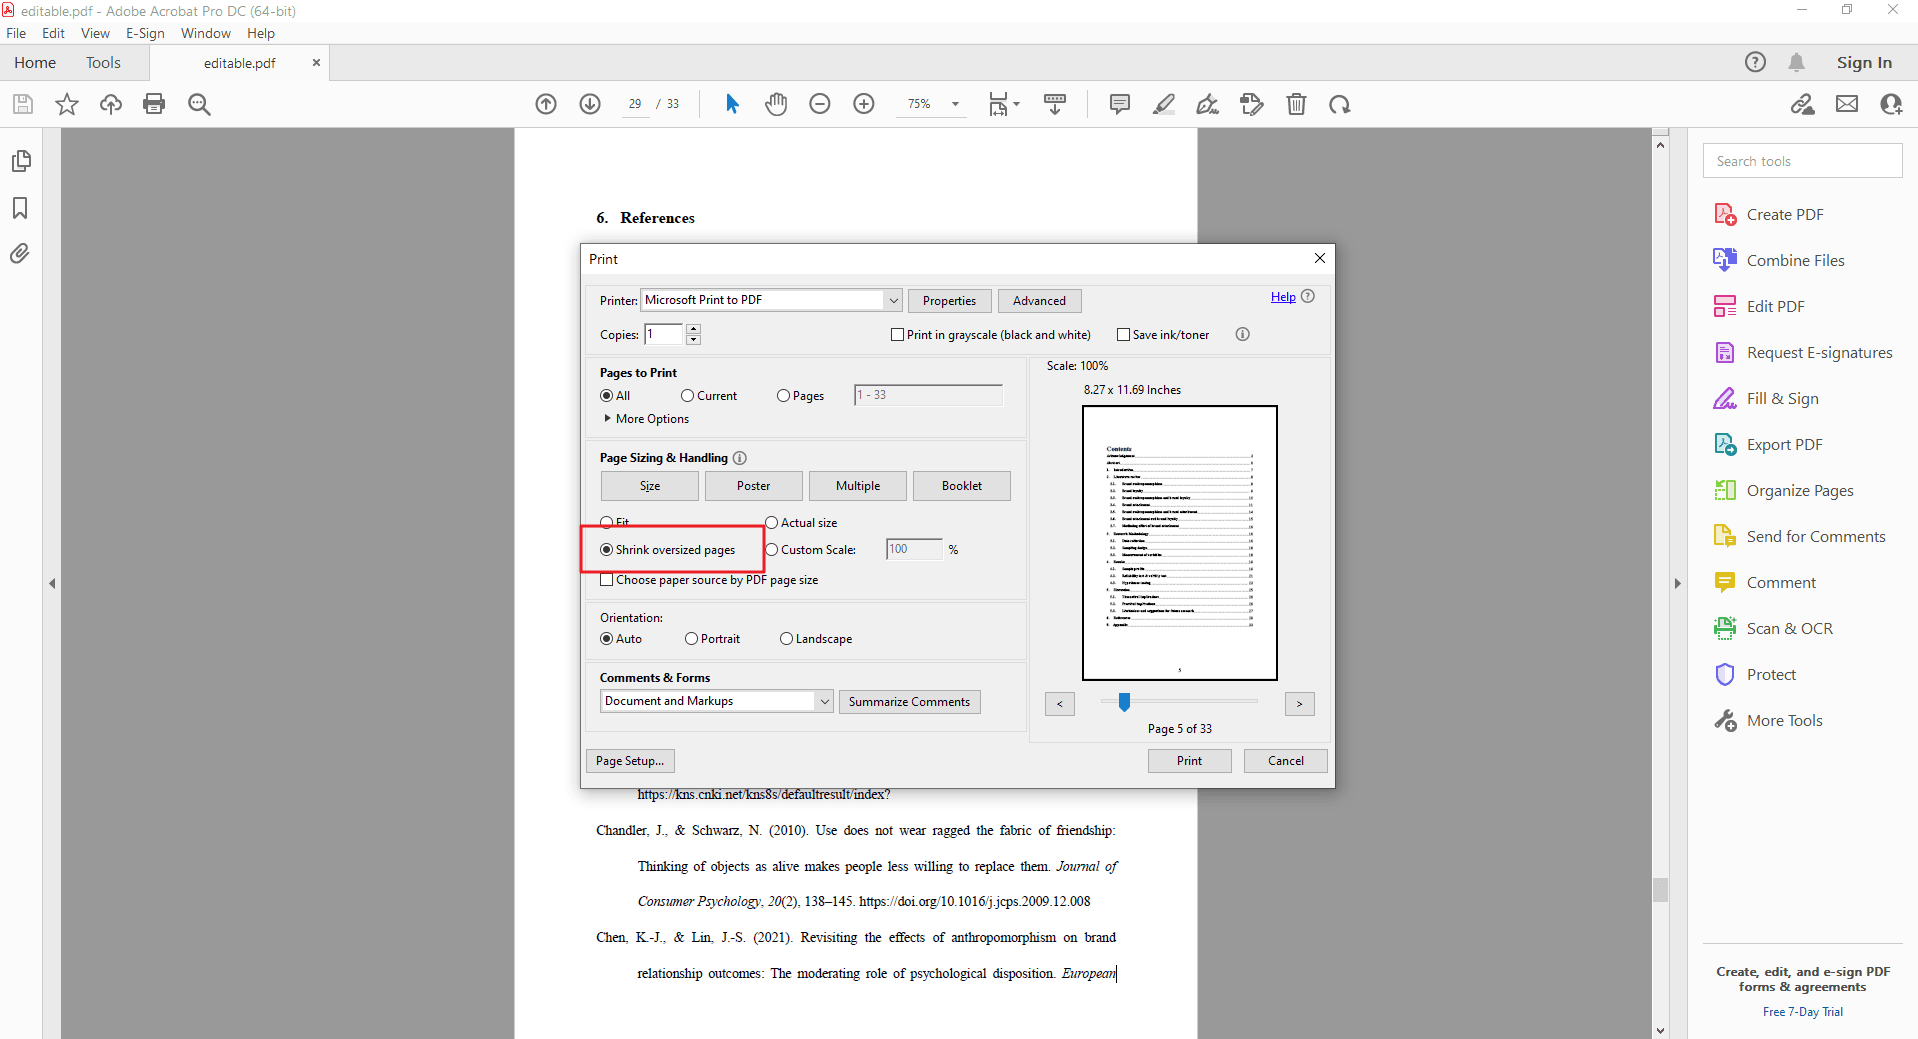Image resolution: width=1918 pixels, height=1039 pixels.
Task: Click the printer icon in toolbar
Action: point(154,104)
